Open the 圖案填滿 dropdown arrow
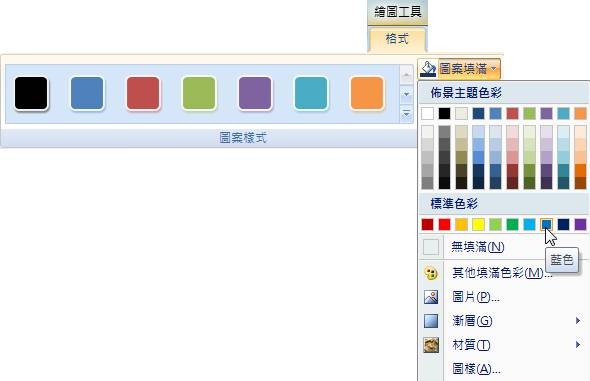This screenshot has height=381, width=590. (x=494, y=68)
